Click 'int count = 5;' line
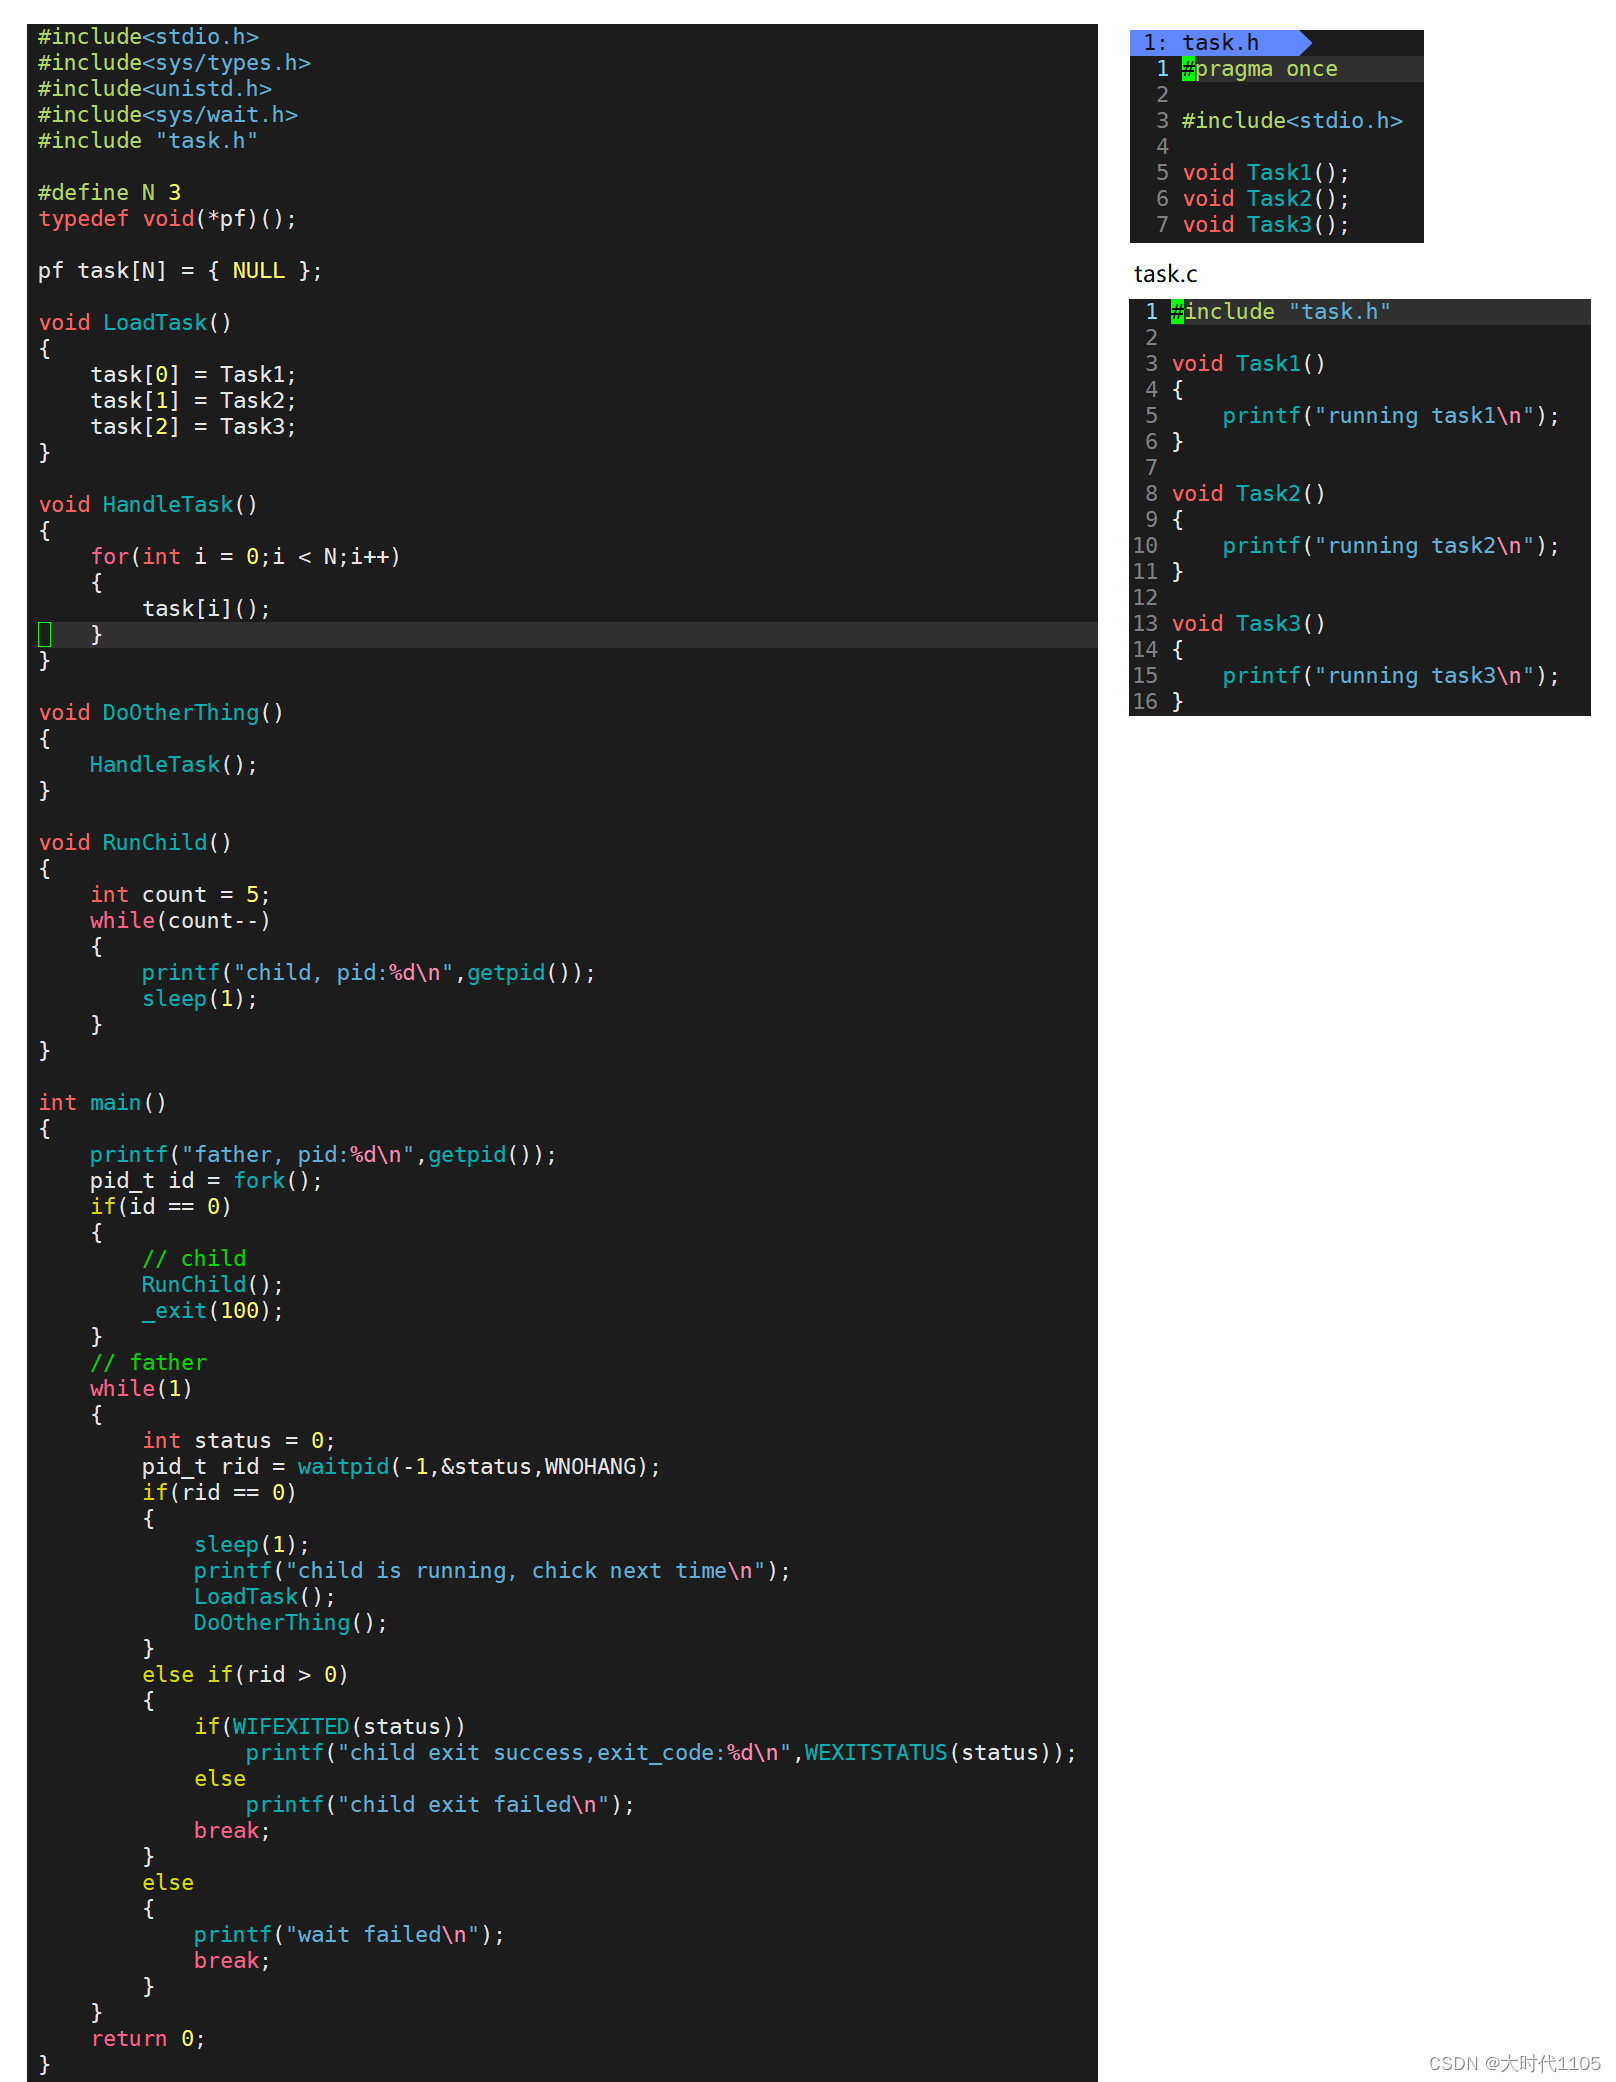 180,895
